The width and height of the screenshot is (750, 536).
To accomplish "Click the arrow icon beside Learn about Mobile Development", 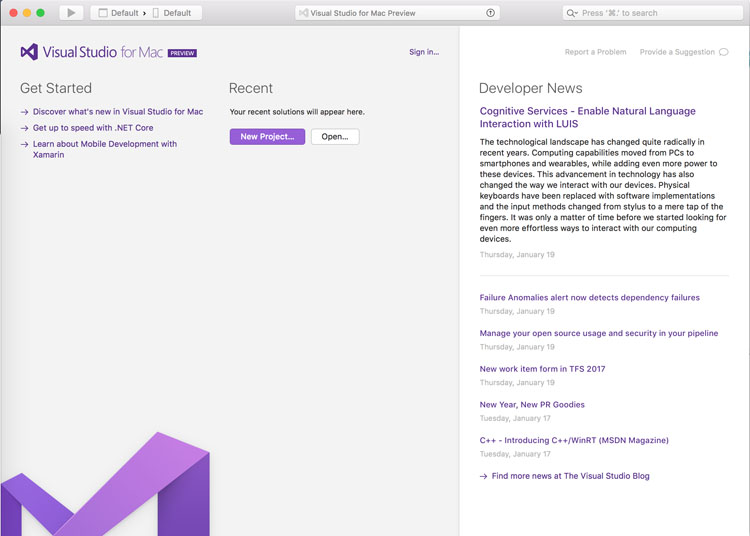I will pyautogui.click(x=24, y=144).
